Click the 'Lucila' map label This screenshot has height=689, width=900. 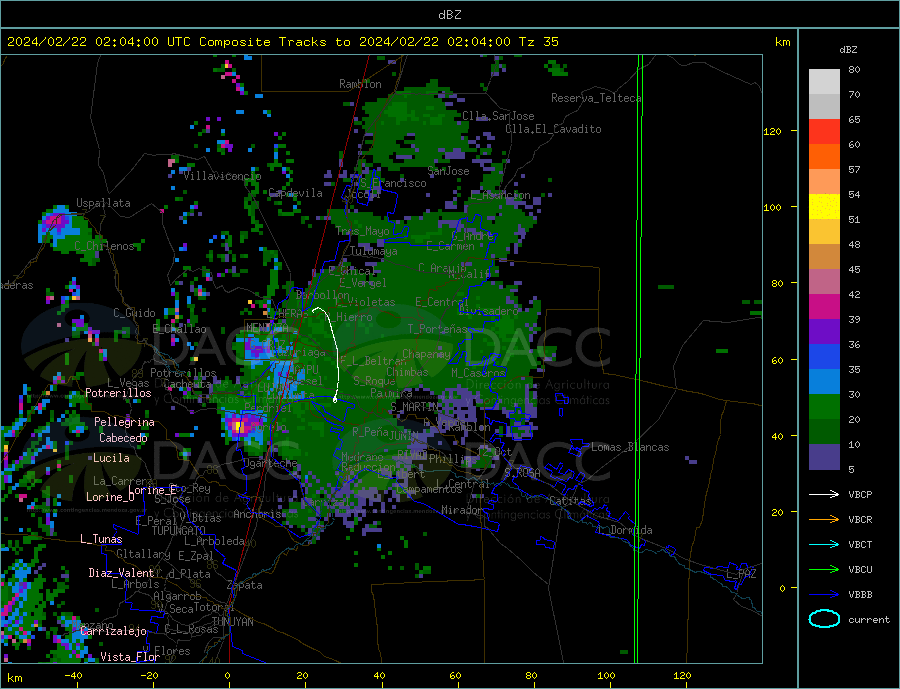(x=111, y=458)
